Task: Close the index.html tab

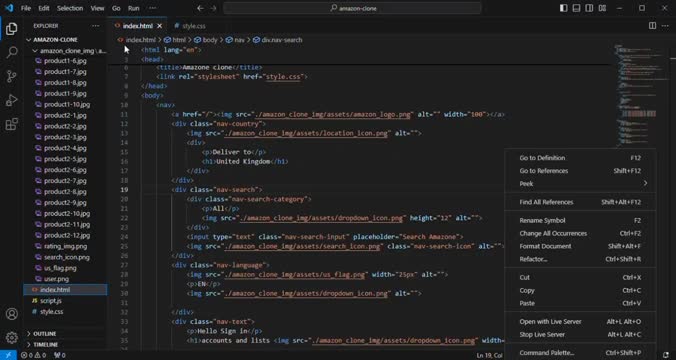Action: (x=160, y=26)
